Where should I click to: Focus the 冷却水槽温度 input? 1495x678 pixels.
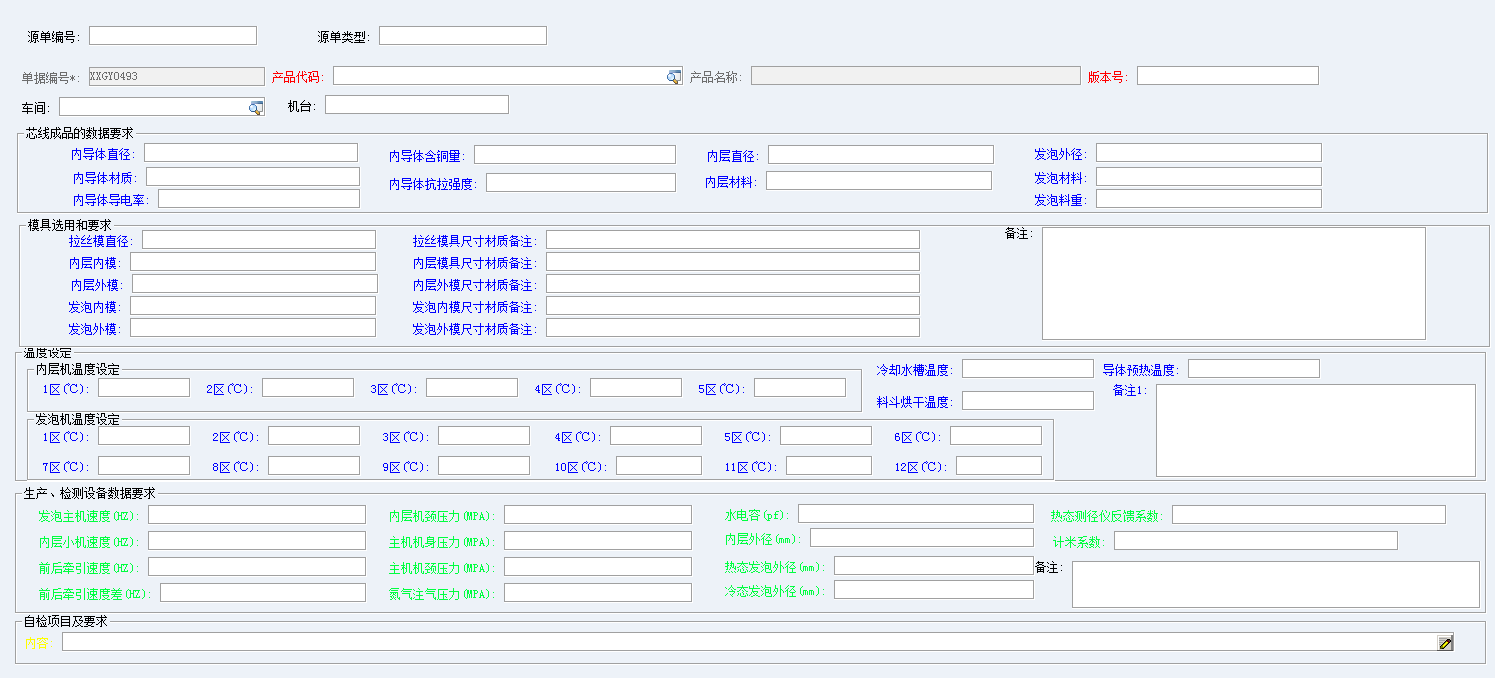1027,369
